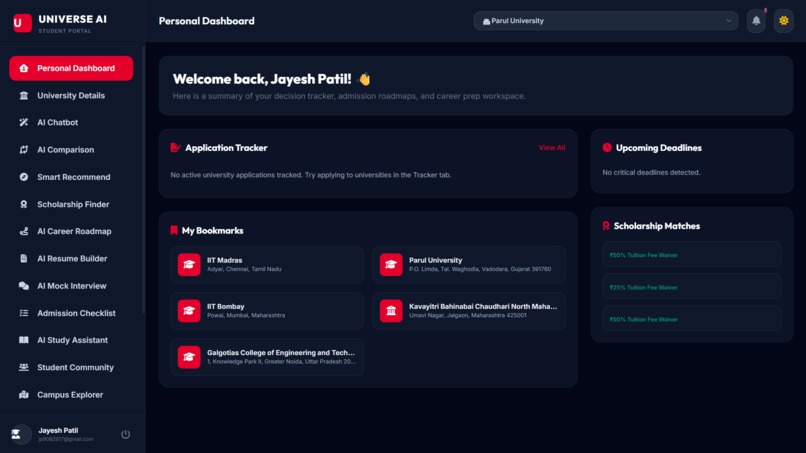Open the IIT Madras bookmark card
806x453 pixels.
tap(267, 265)
